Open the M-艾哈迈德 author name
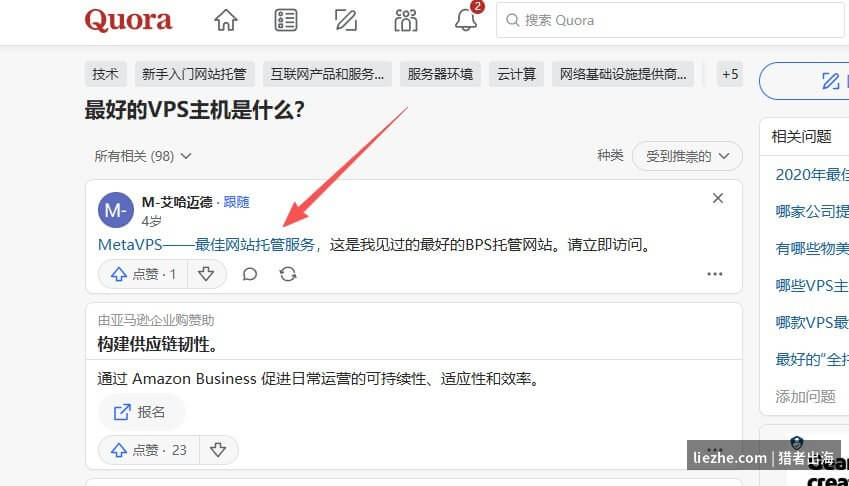 point(177,202)
